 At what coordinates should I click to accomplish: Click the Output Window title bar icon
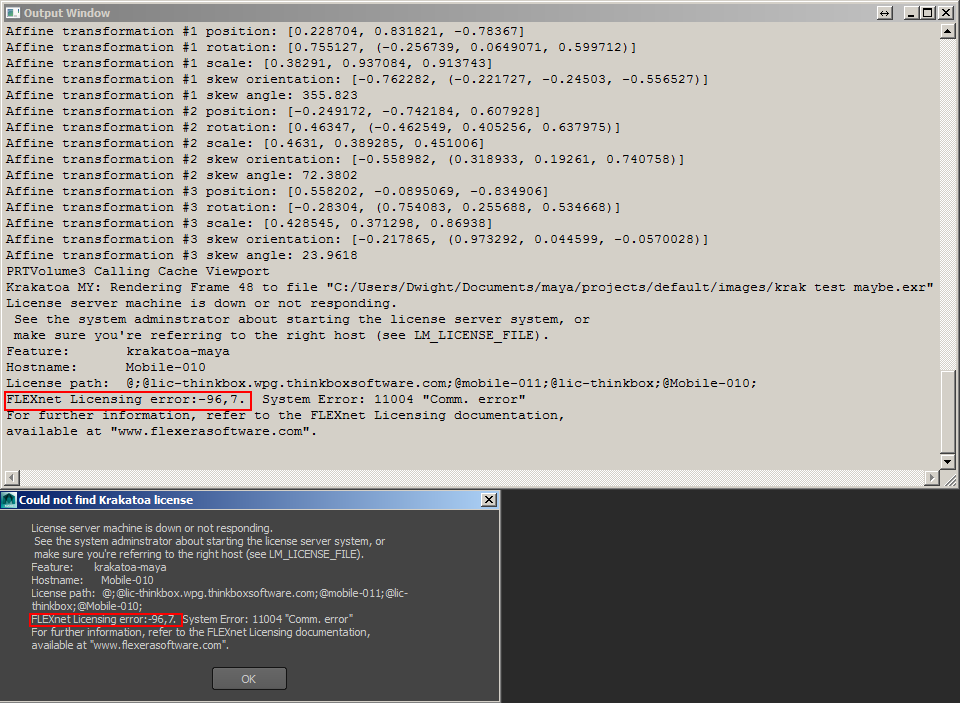click(x=12, y=13)
